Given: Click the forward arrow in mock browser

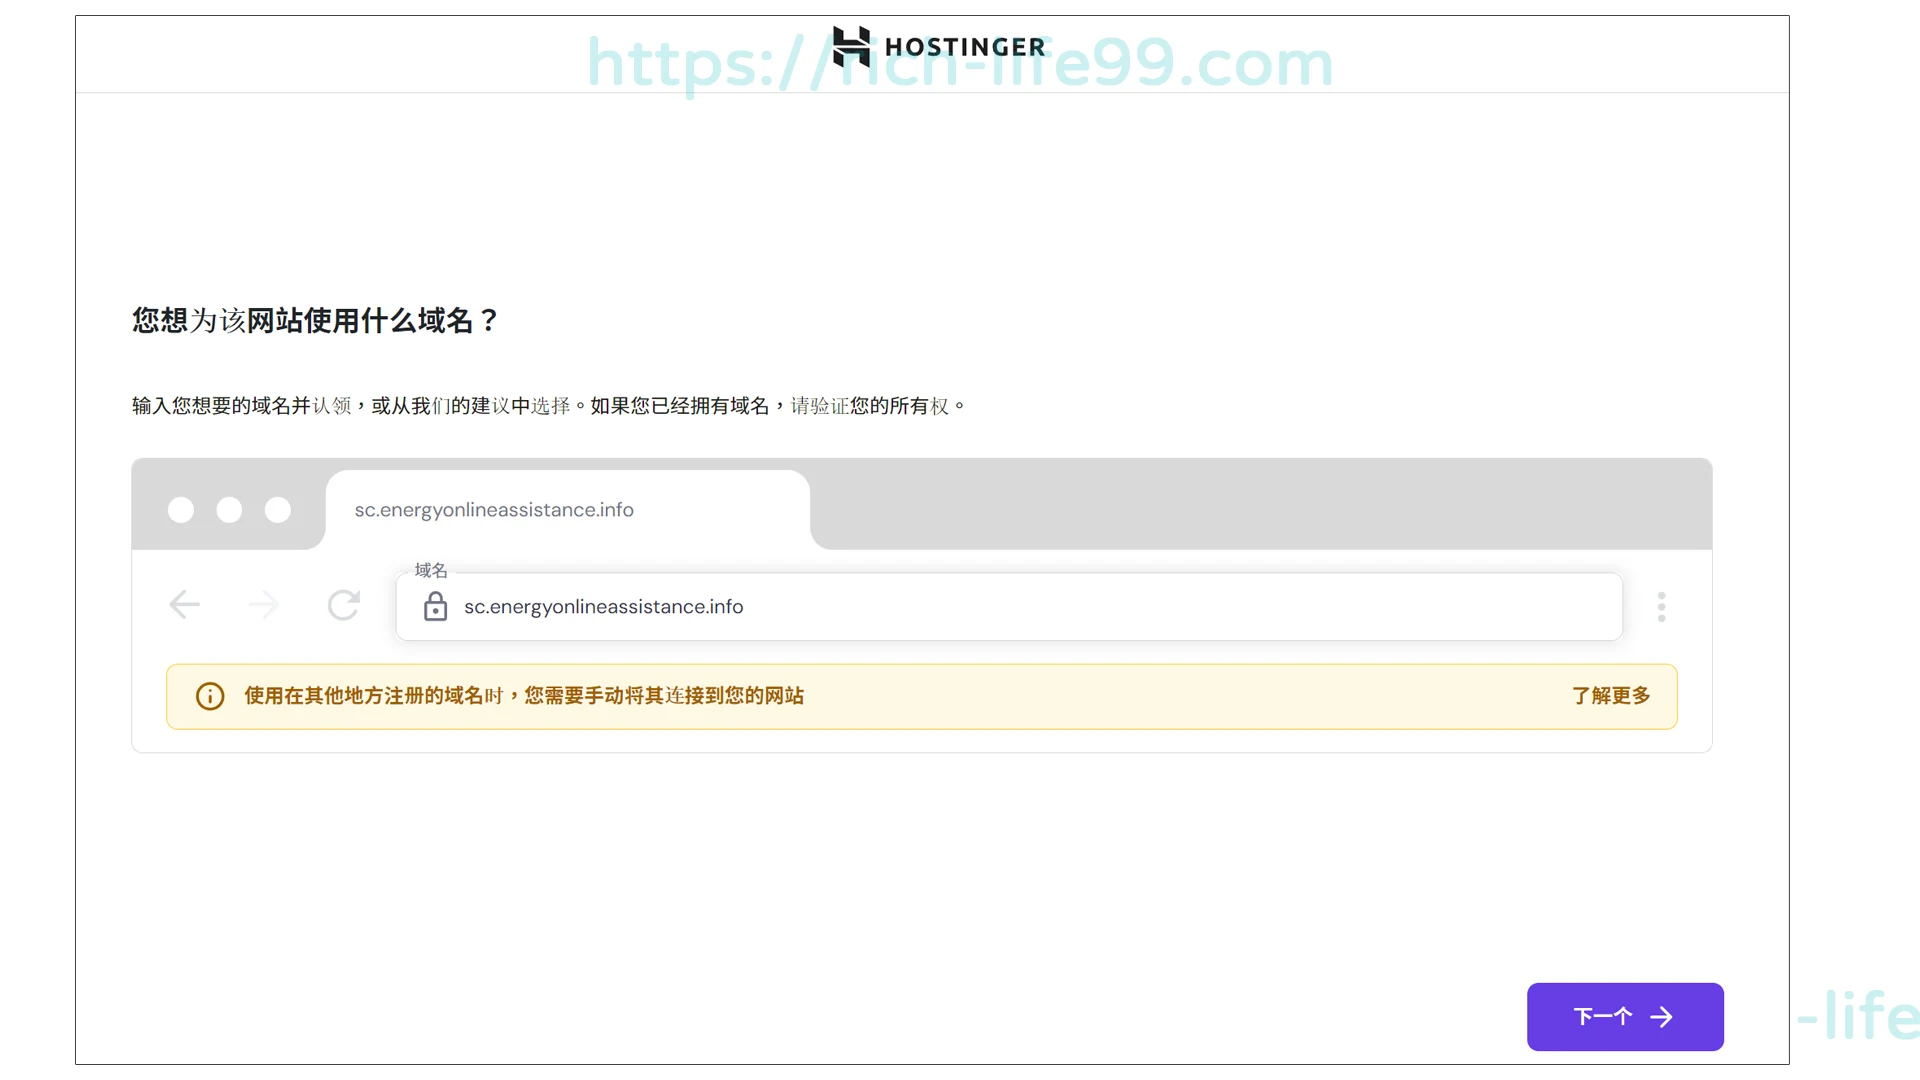Looking at the screenshot, I should (264, 604).
